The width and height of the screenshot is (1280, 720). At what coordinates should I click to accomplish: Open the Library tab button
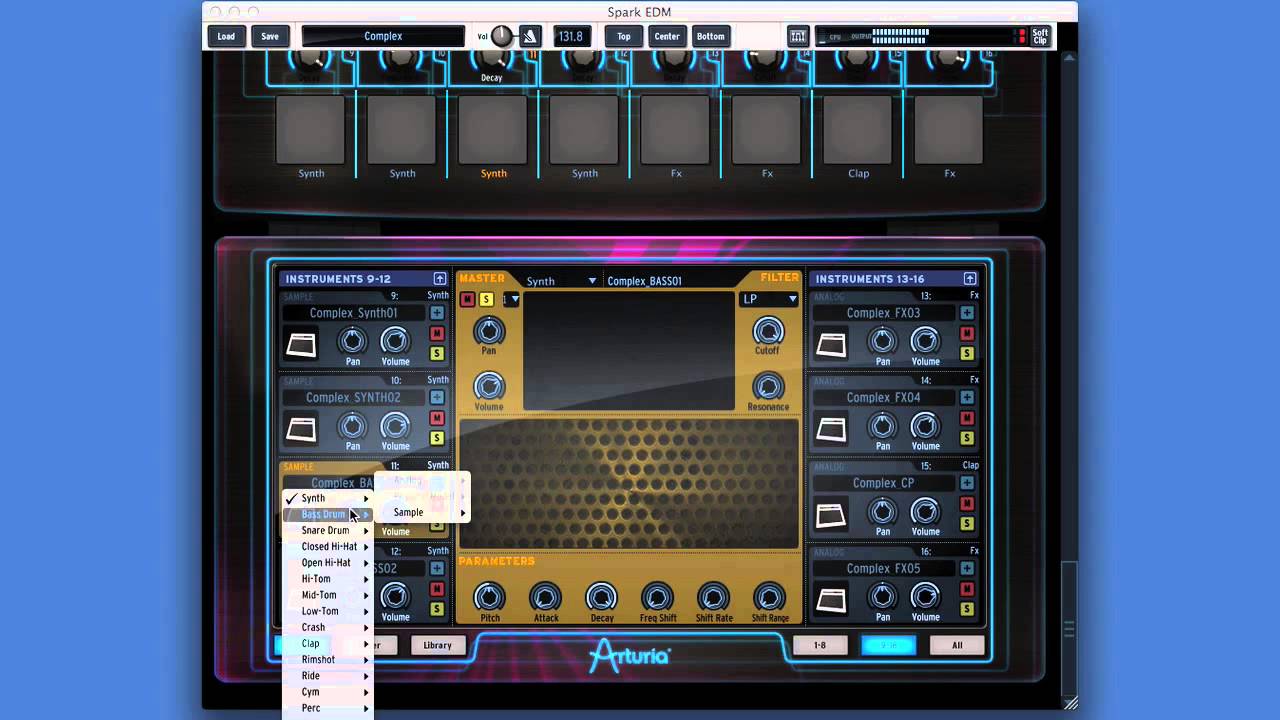pyautogui.click(x=438, y=645)
